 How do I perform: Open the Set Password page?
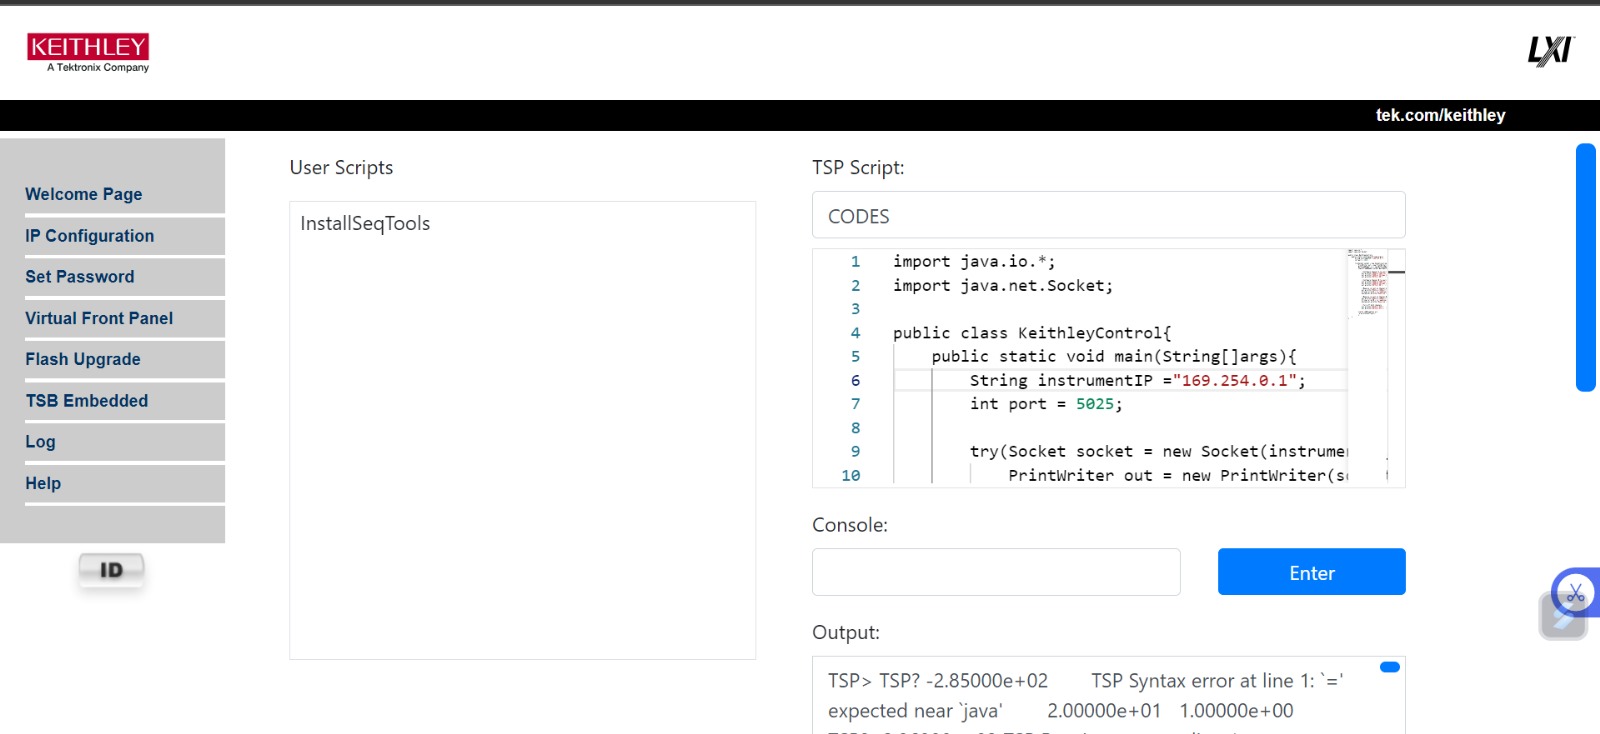pos(80,277)
